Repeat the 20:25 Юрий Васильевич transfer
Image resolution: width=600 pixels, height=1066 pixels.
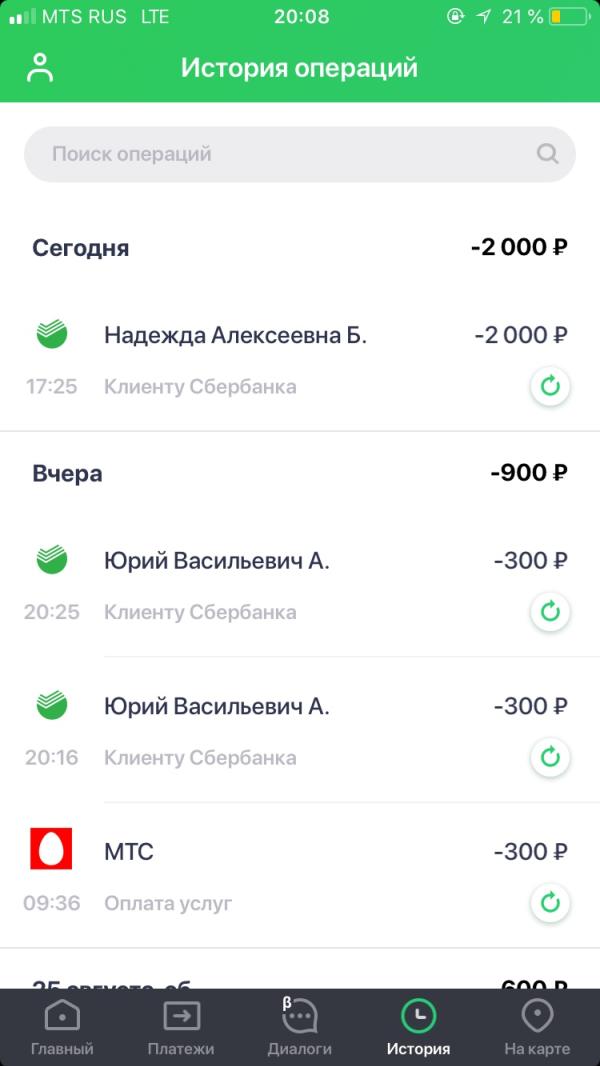550,612
